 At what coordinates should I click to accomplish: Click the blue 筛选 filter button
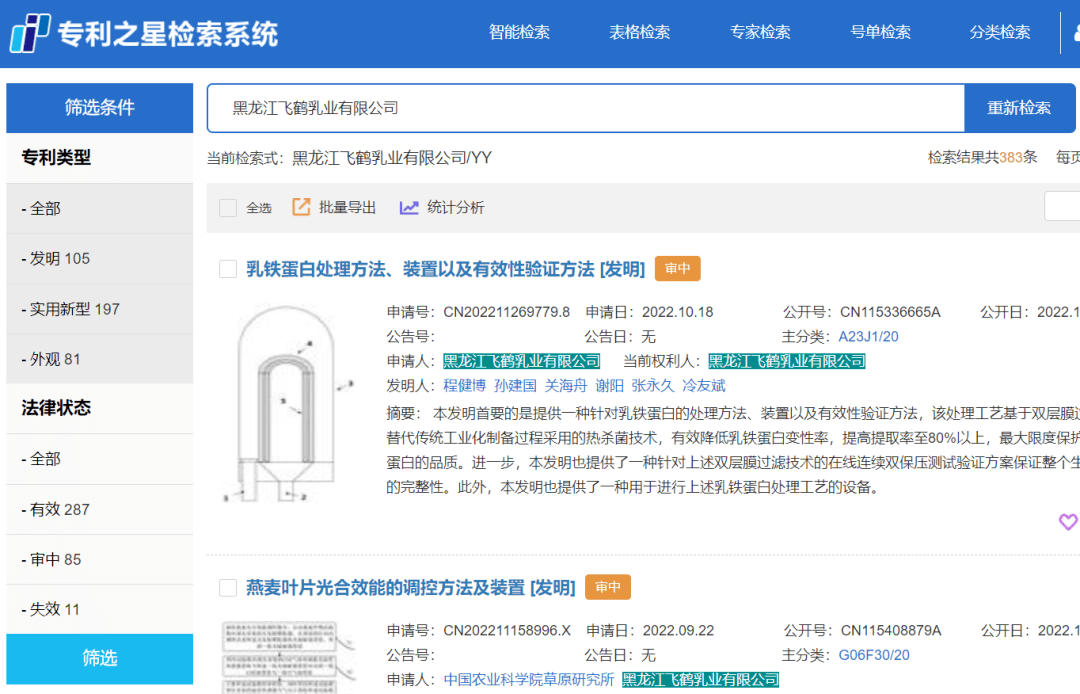pos(100,658)
